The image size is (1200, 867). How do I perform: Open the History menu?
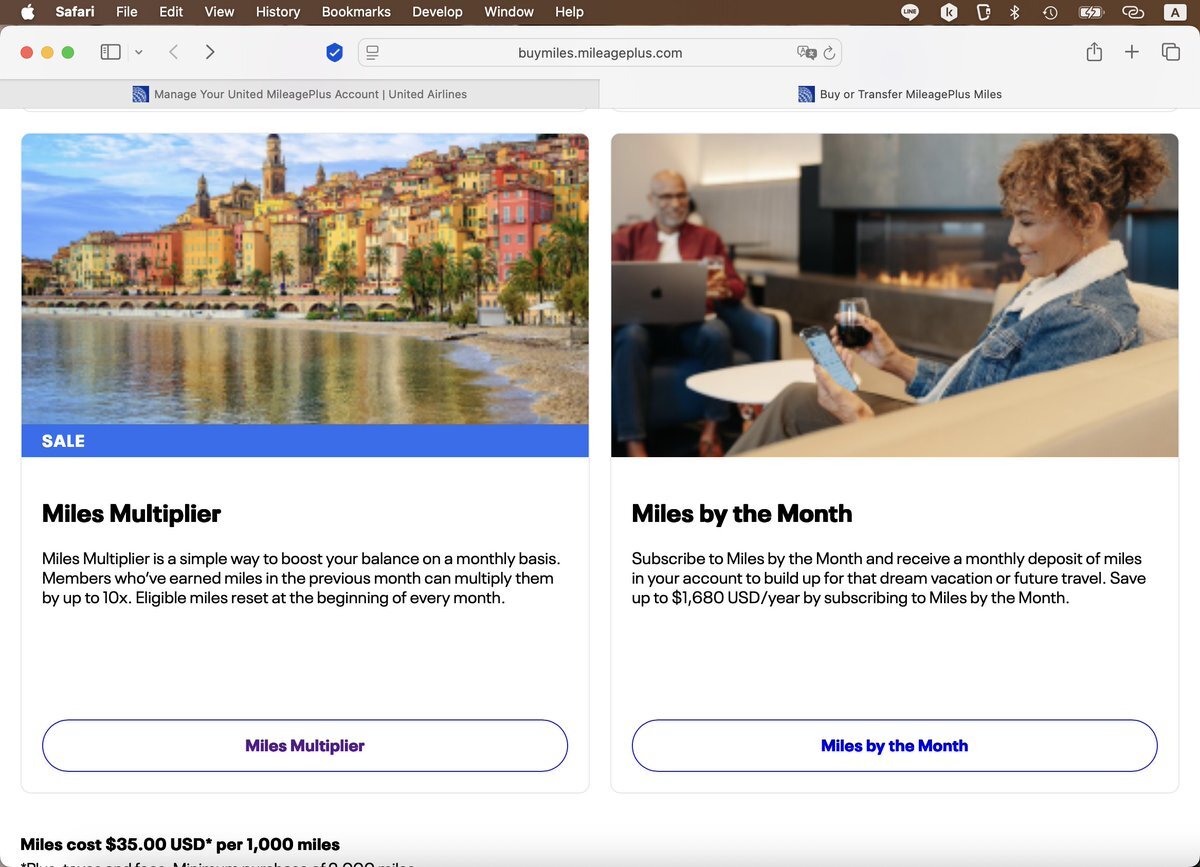278,12
